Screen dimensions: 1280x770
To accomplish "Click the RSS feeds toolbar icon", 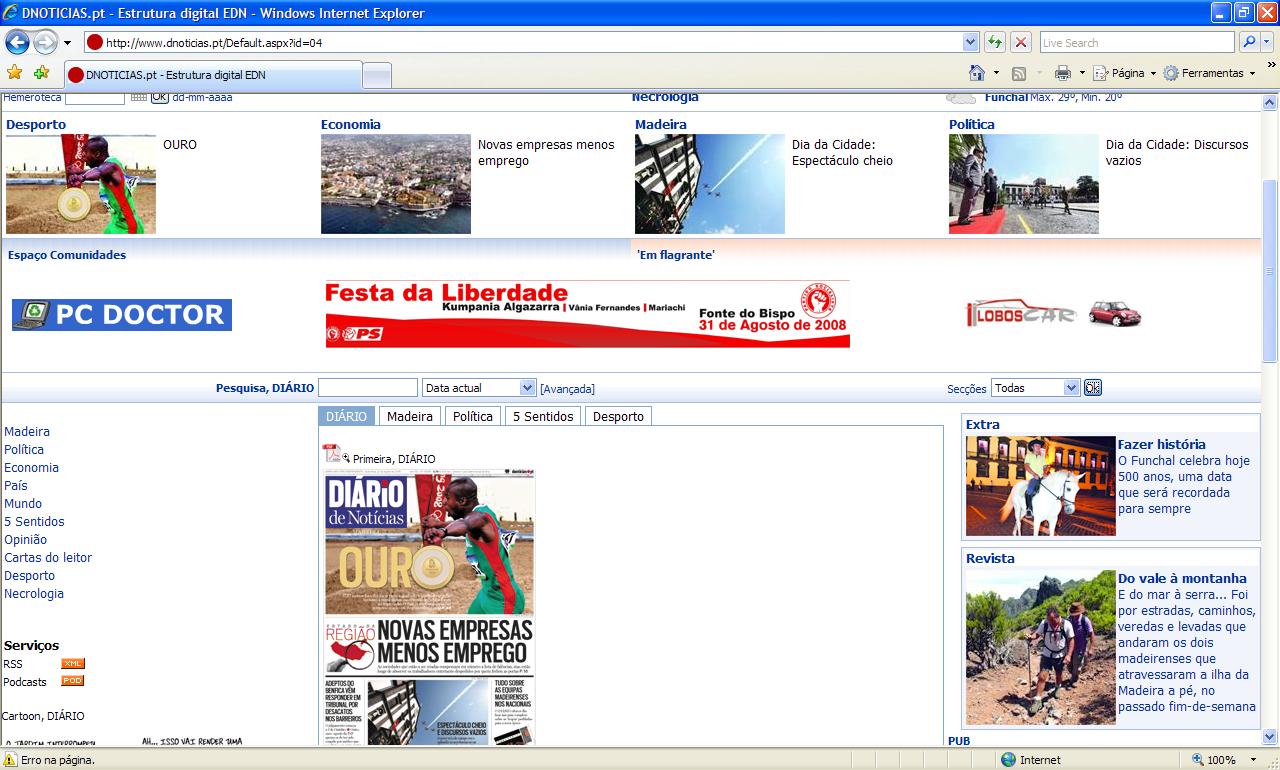I will pyautogui.click(x=1019, y=73).
